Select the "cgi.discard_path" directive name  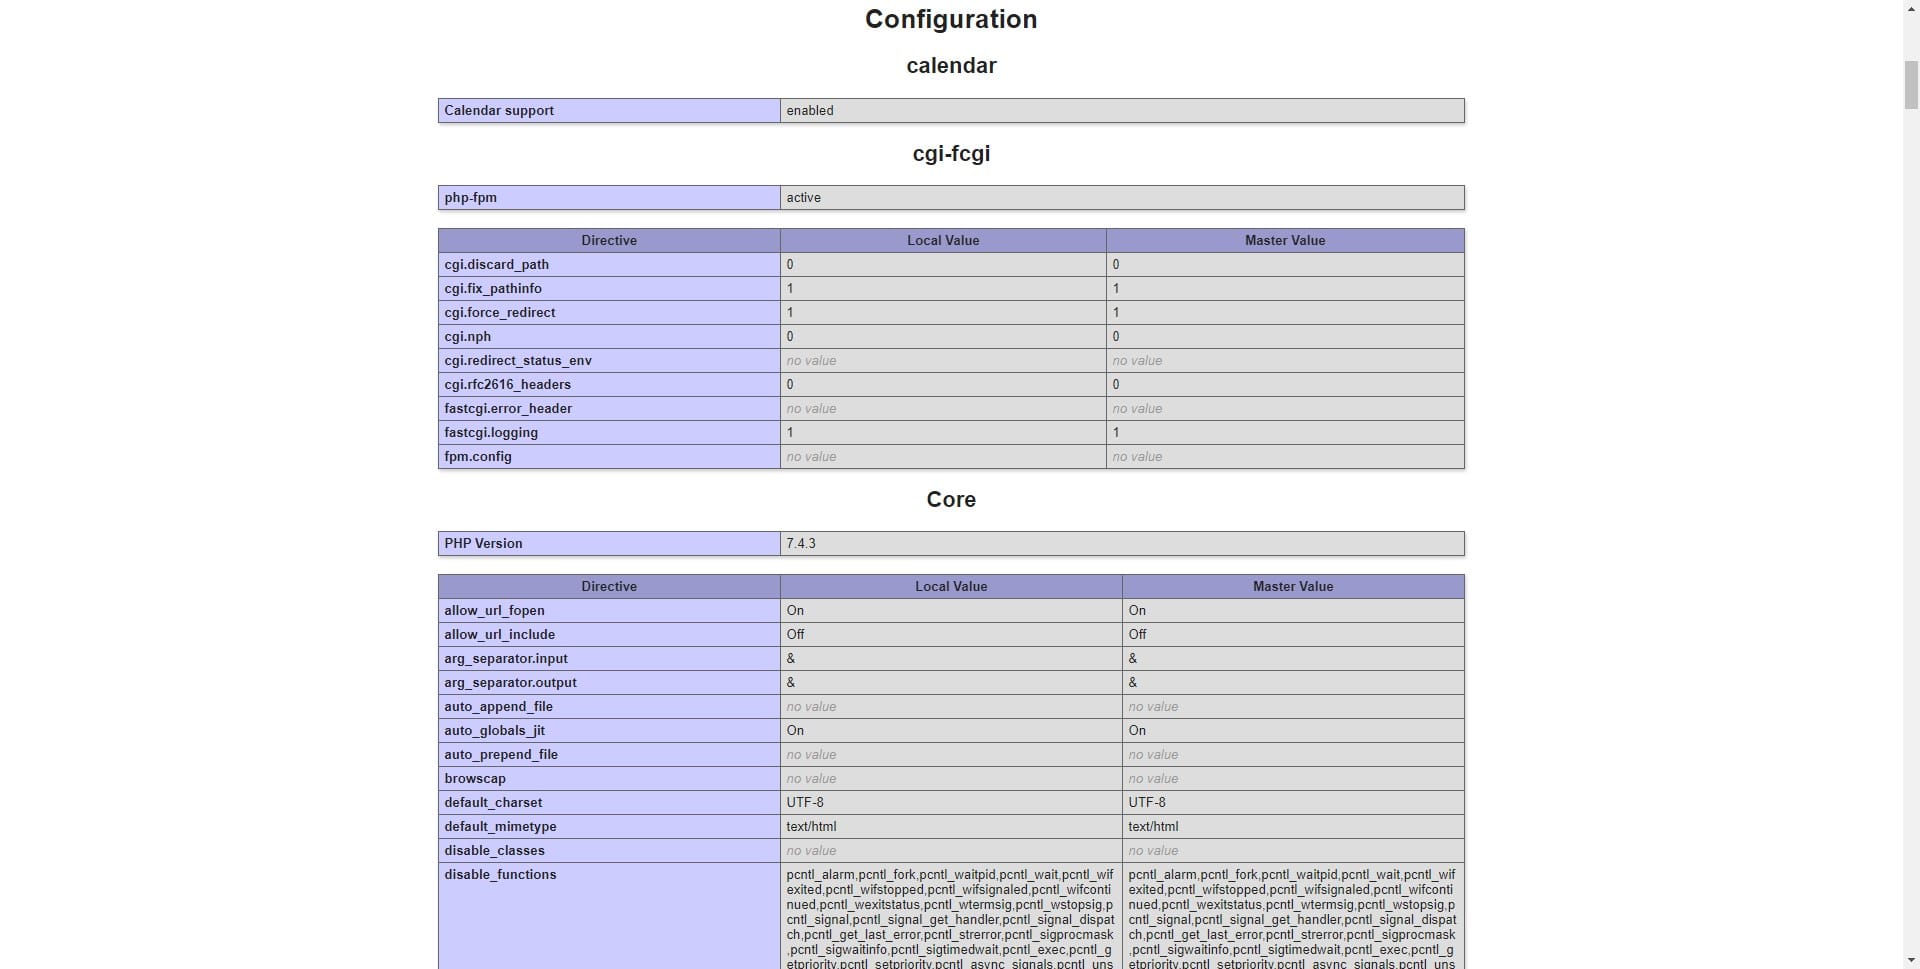tap(496, 265)
